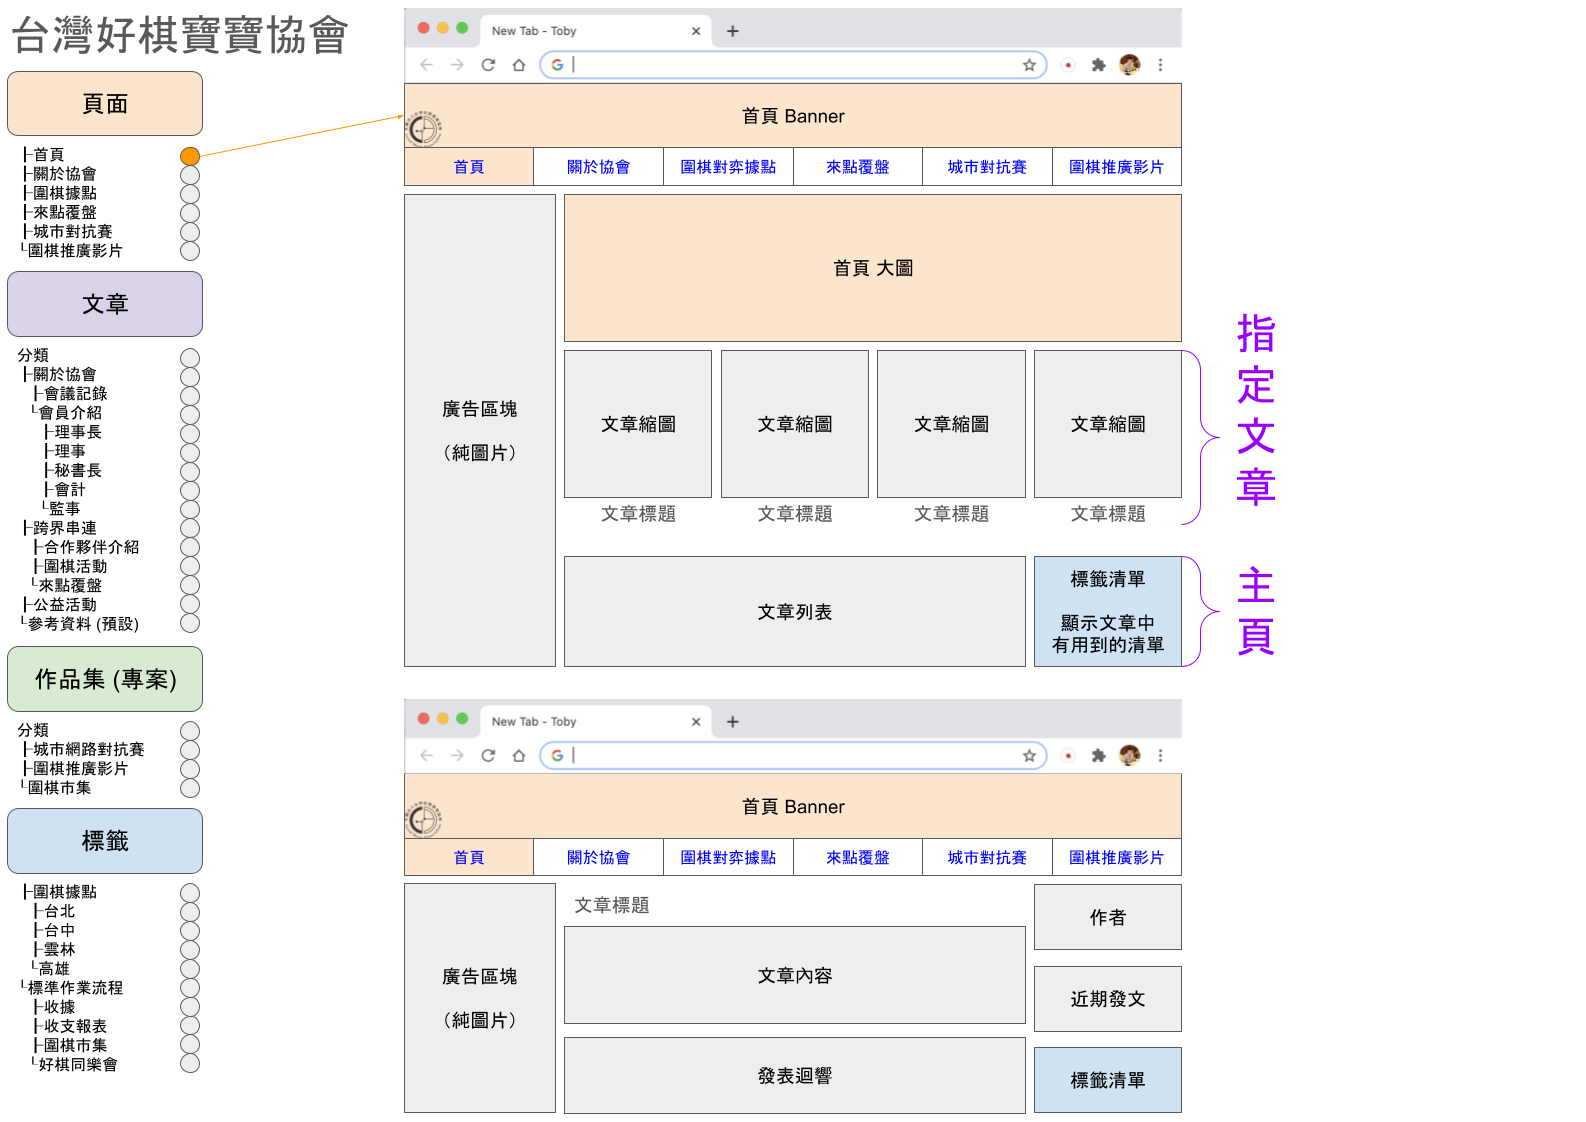Viewport: 1586px width, 1122px height.
Task: Click the 文章內容 block
Action: 795,975
